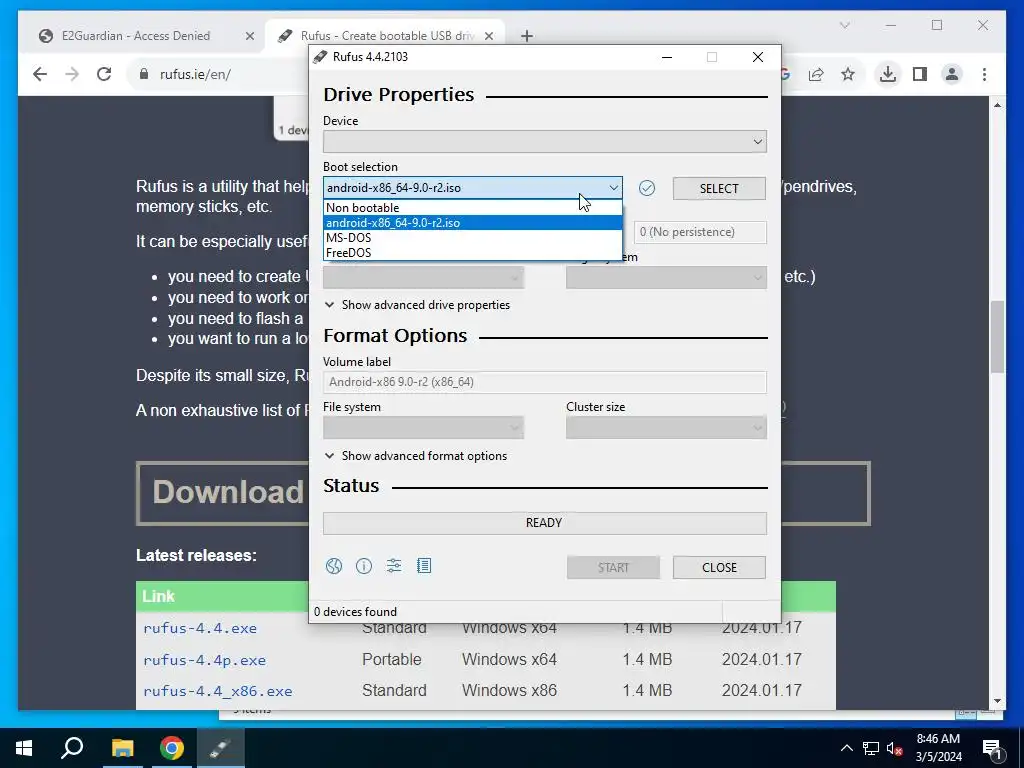Open Chrome three-dot menu
1024x768 pixels.
(984, 74)
